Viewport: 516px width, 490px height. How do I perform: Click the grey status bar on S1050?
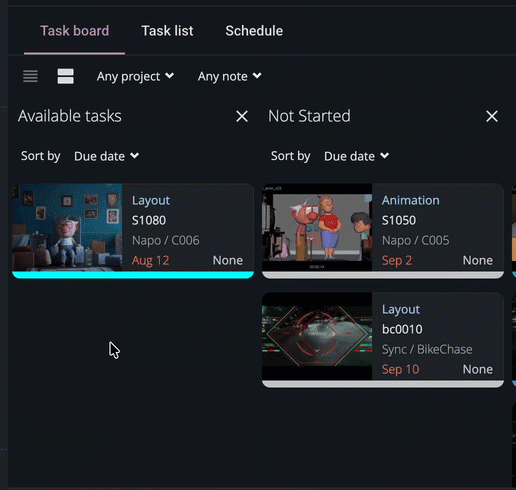383,275
